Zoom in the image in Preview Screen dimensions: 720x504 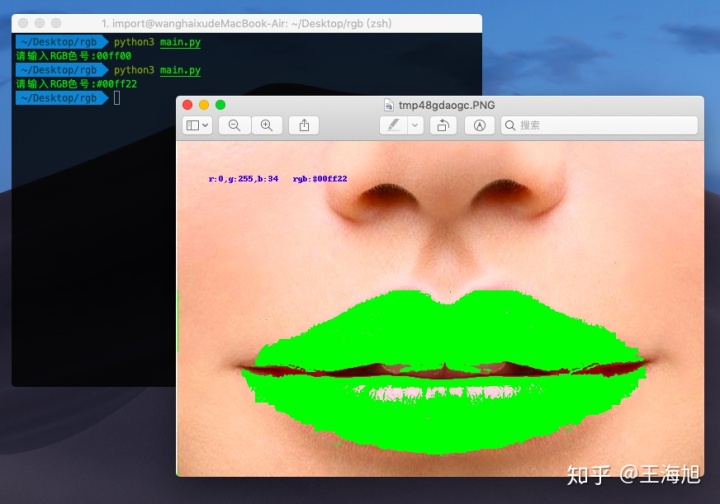point(267,125)
